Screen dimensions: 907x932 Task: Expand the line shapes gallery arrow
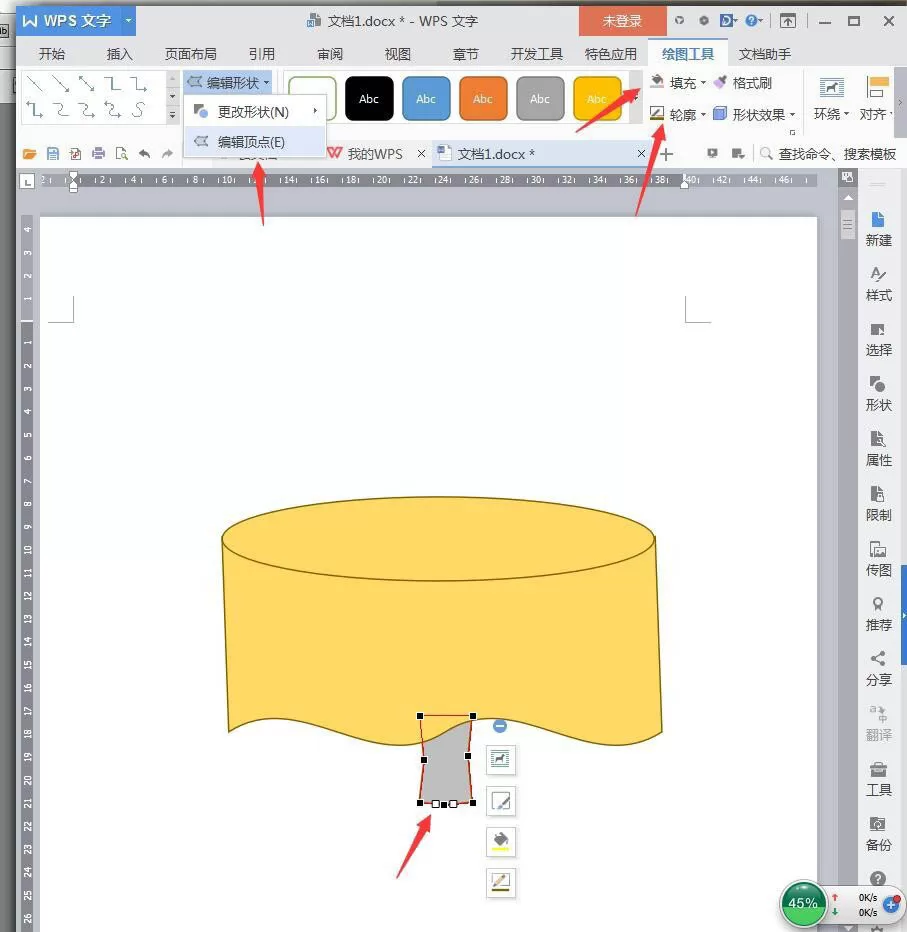172,115
